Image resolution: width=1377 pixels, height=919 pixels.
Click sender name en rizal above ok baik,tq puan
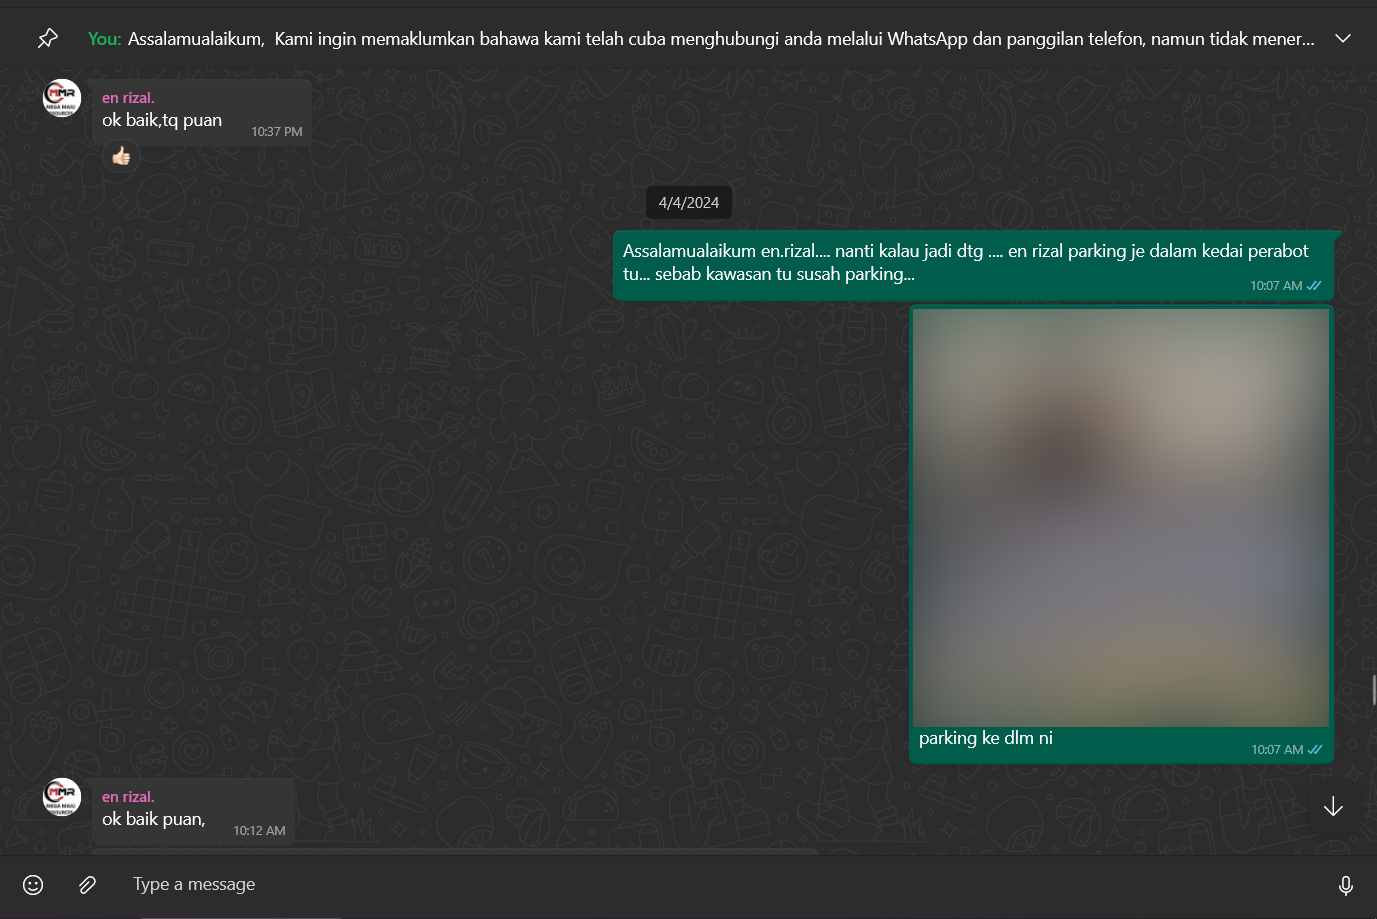128,98
